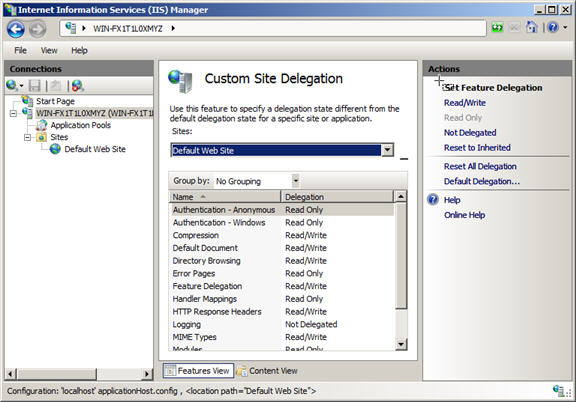Open Default Delegation... link

(x=482, y=182)
